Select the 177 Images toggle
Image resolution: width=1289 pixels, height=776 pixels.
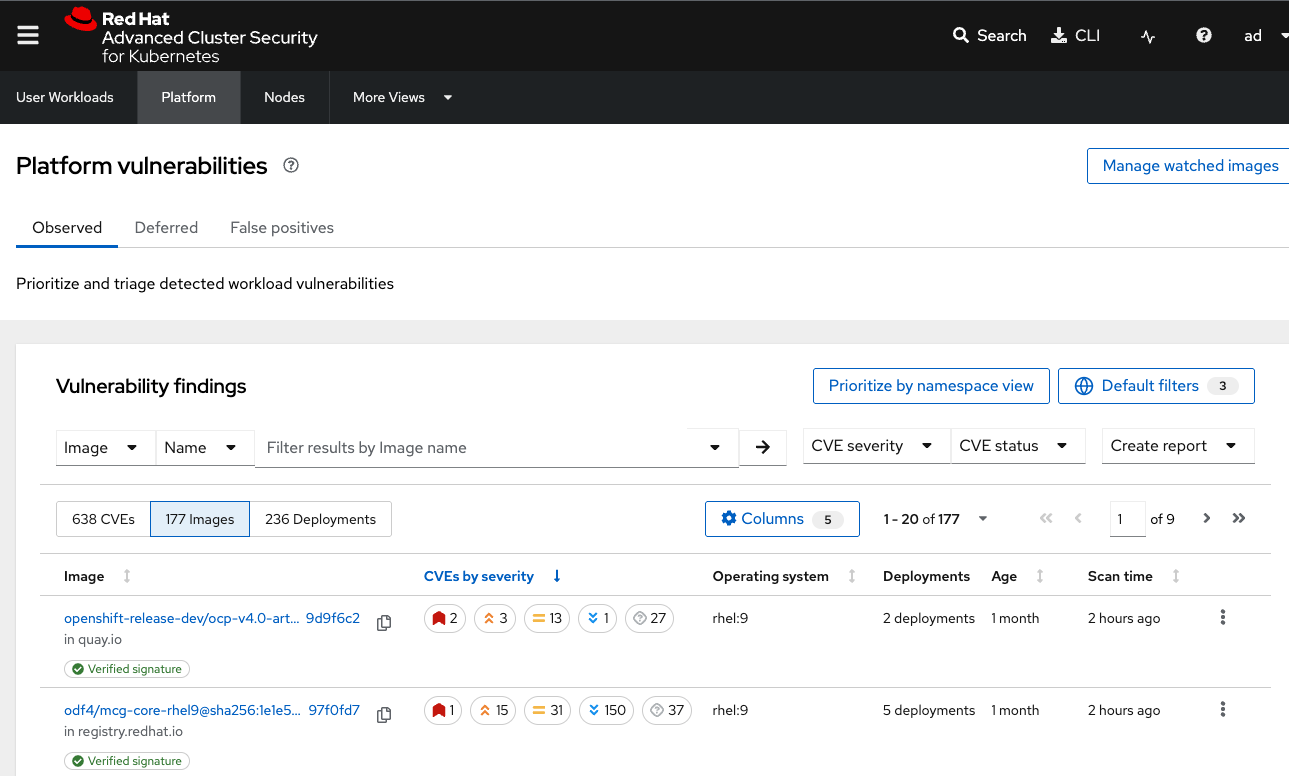point(200,519)
